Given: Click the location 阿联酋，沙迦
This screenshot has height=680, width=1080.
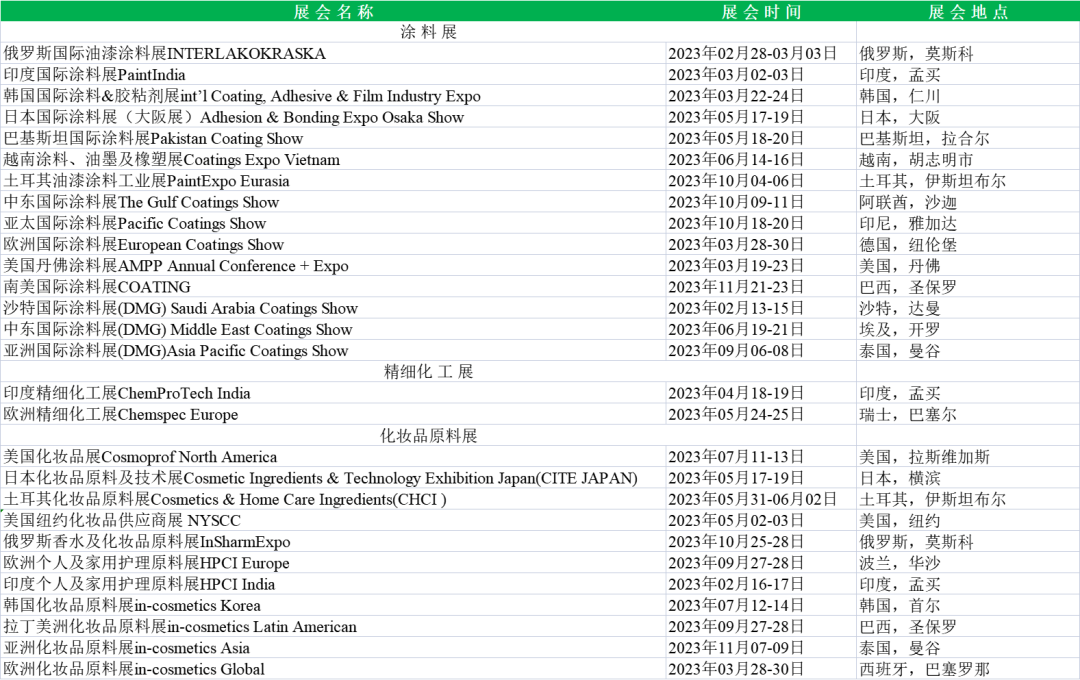Looking at the screenshot, I should tap(908, 202).
